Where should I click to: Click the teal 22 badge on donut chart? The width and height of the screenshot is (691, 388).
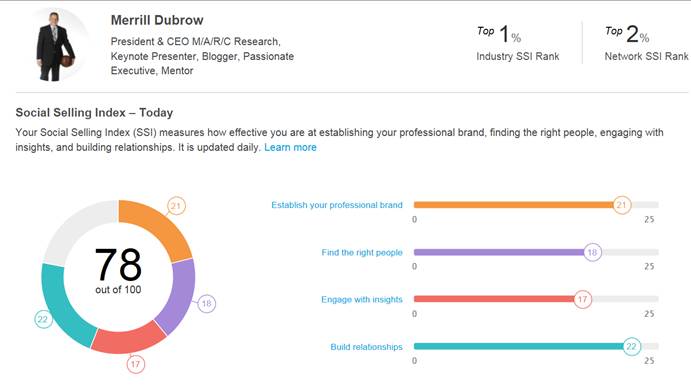pyautogui.click(x=43, y=319)
